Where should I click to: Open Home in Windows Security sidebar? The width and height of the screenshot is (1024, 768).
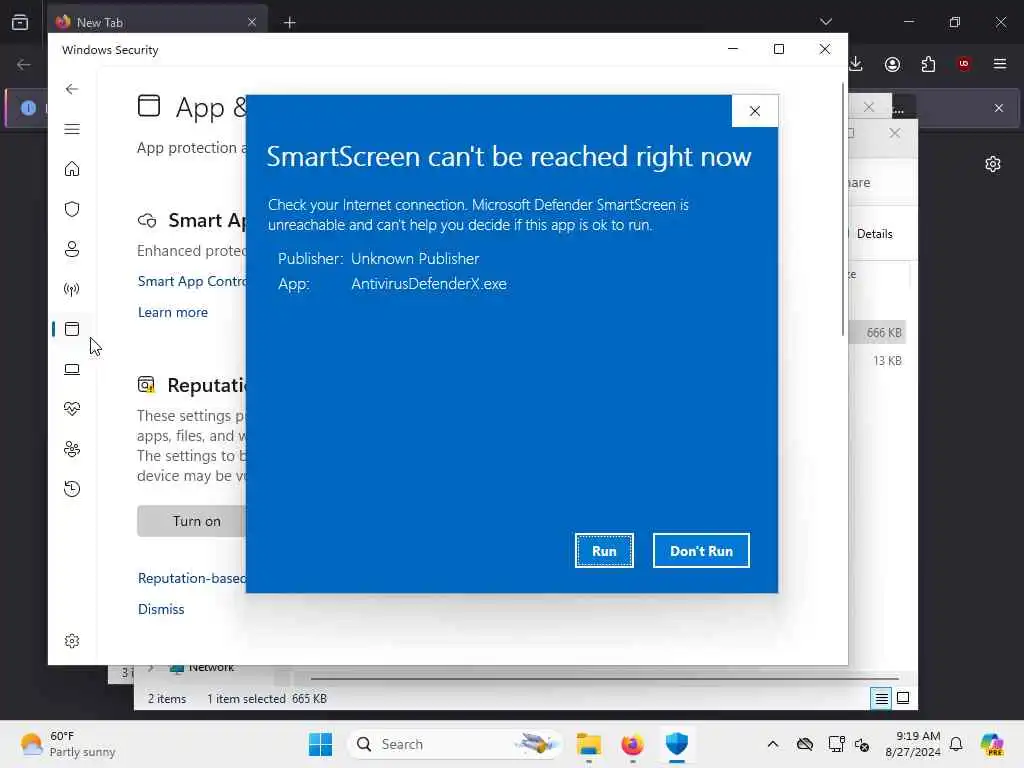72,169
